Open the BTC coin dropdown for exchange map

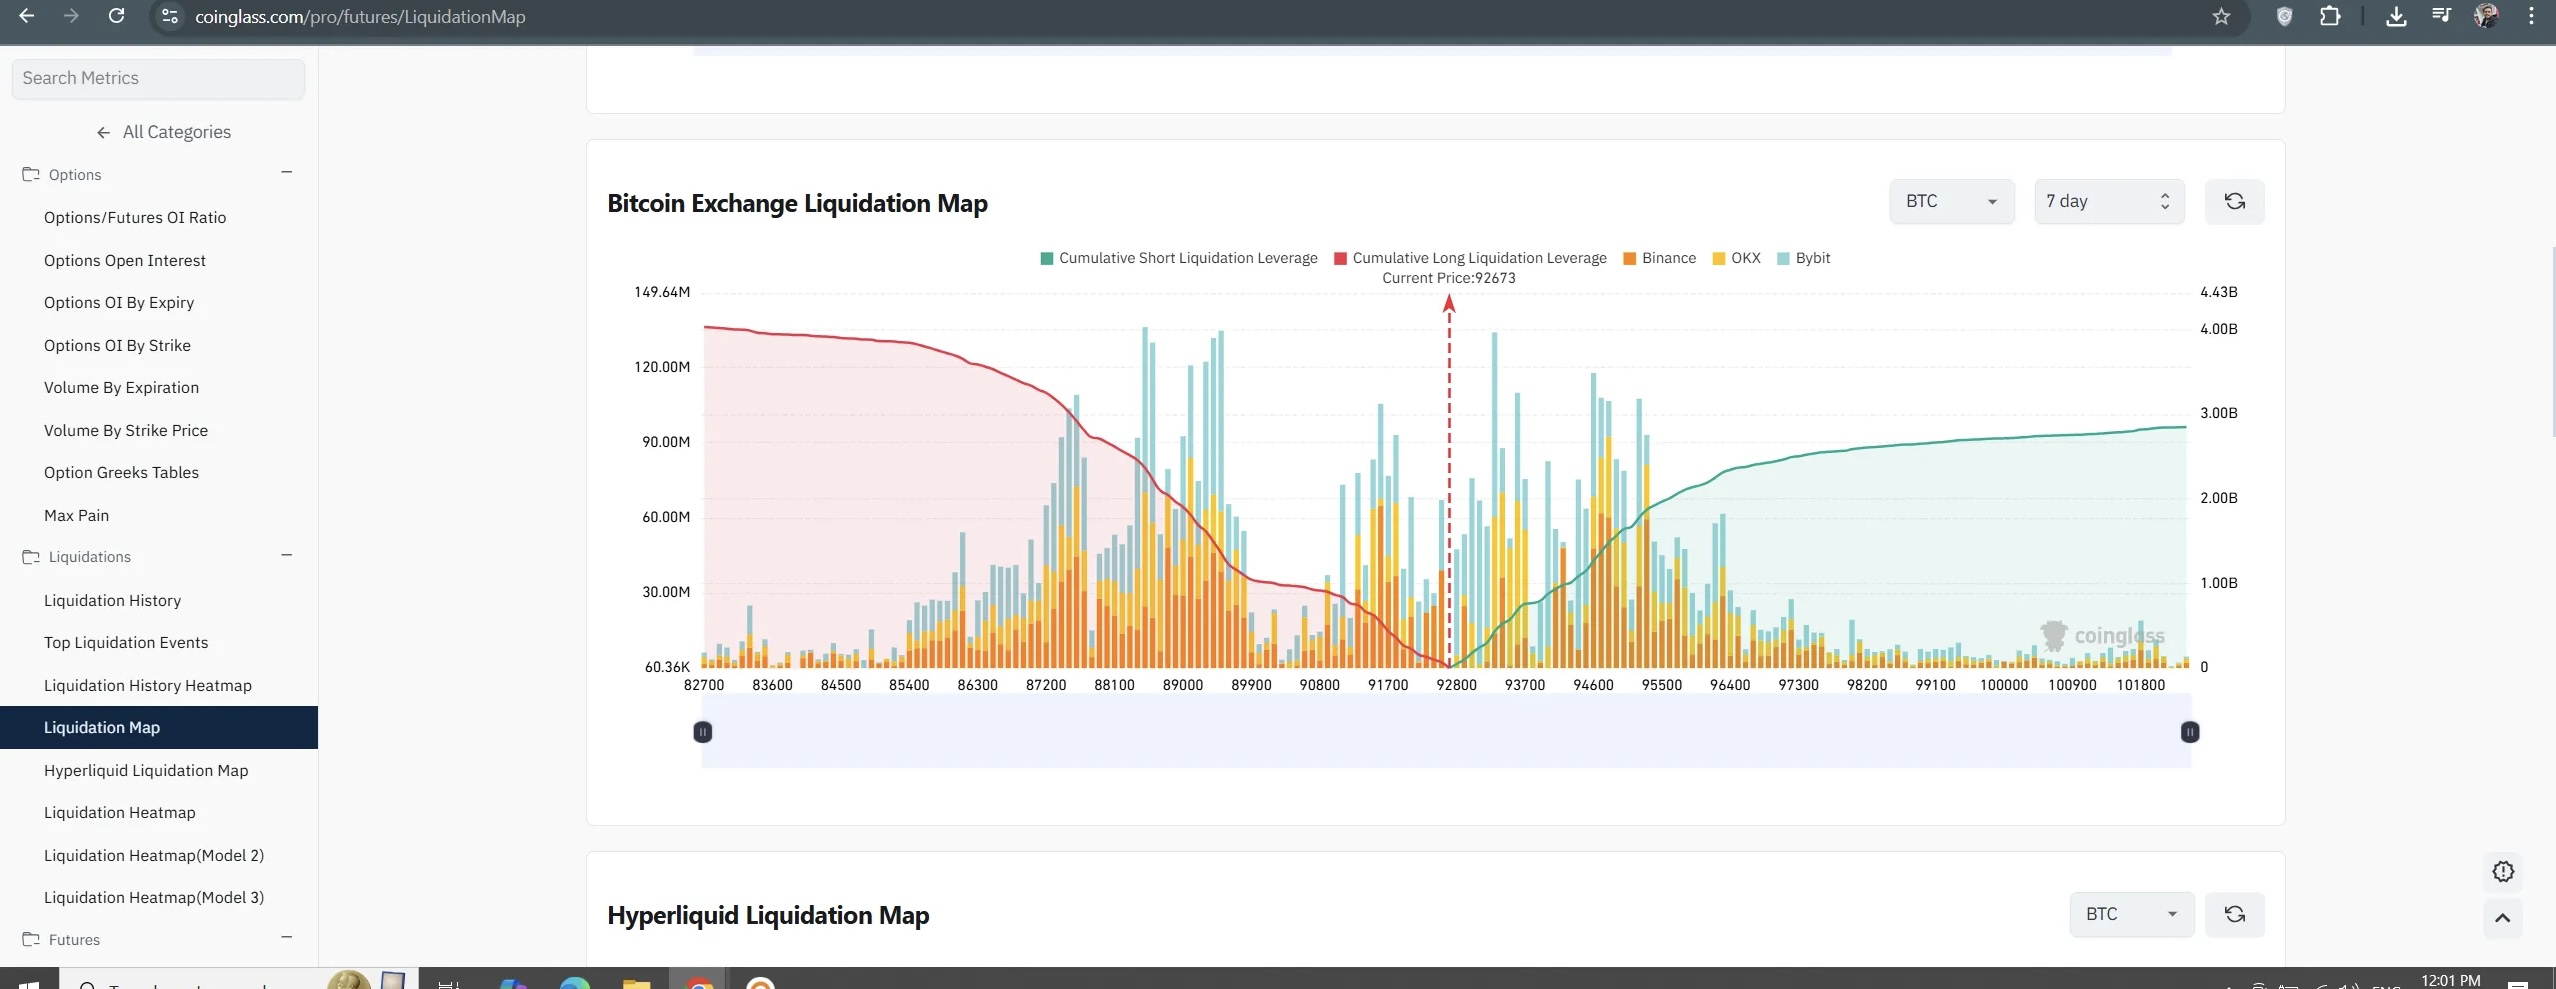(1950, 202)
